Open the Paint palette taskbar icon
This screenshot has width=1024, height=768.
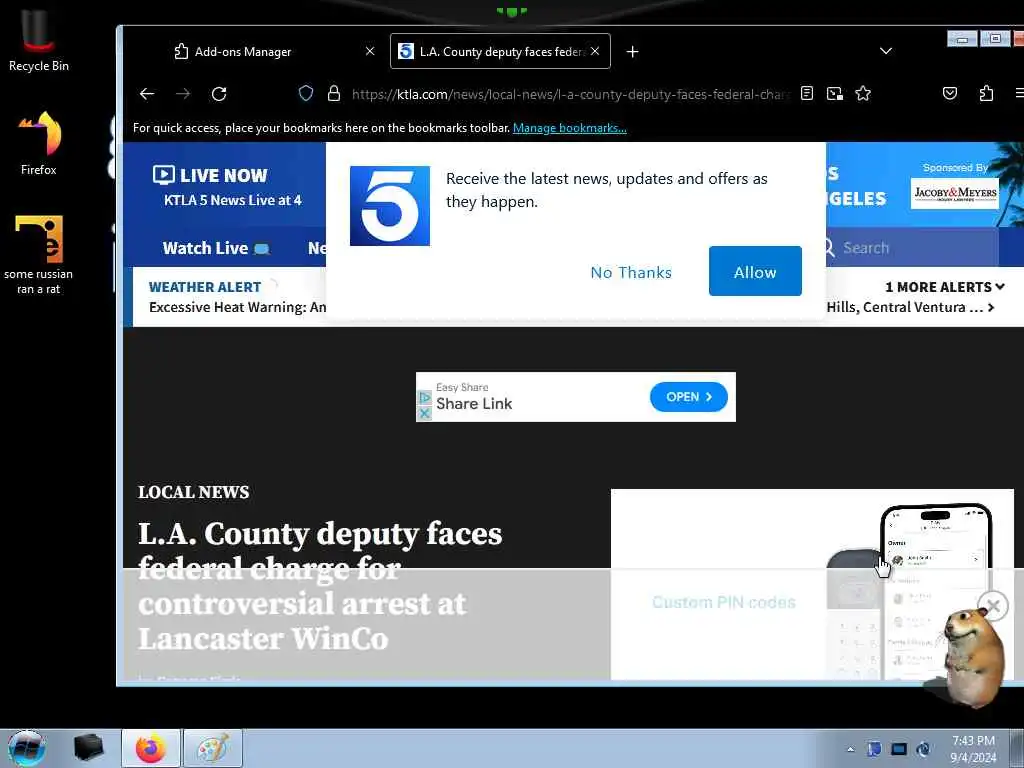(x=213, y=748)
